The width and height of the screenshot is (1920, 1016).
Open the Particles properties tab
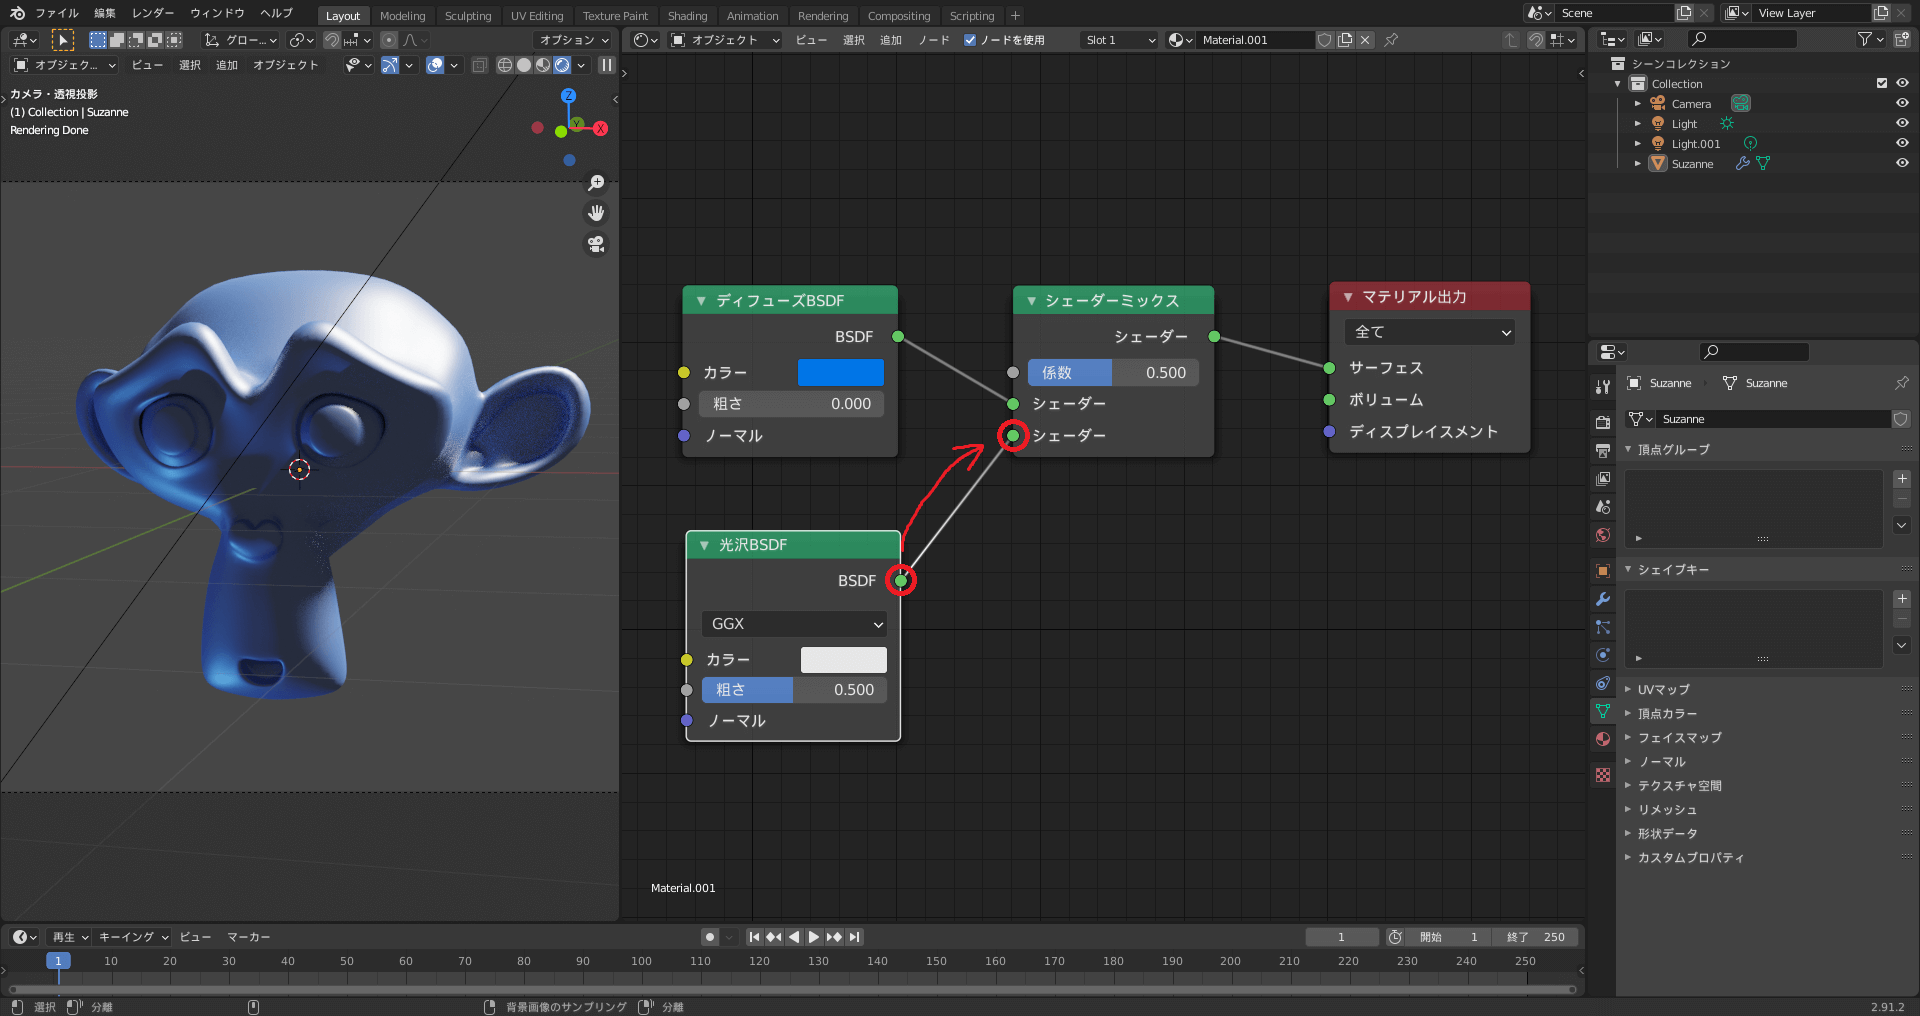click(x=1603, y=627)
